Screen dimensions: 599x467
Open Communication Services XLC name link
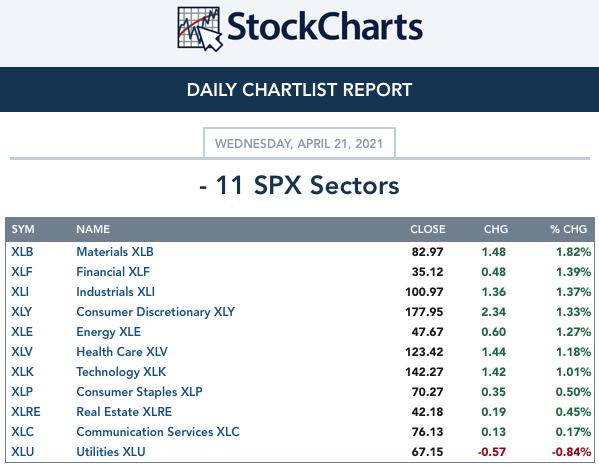click(x=158, y=431)
